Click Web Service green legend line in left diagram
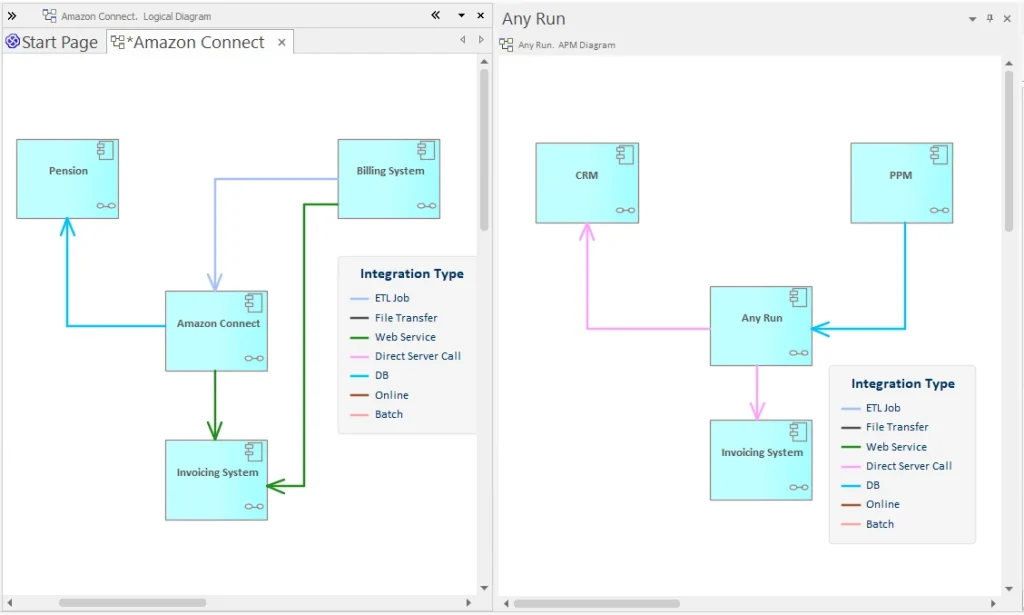1024x615 pixels. 359,338
